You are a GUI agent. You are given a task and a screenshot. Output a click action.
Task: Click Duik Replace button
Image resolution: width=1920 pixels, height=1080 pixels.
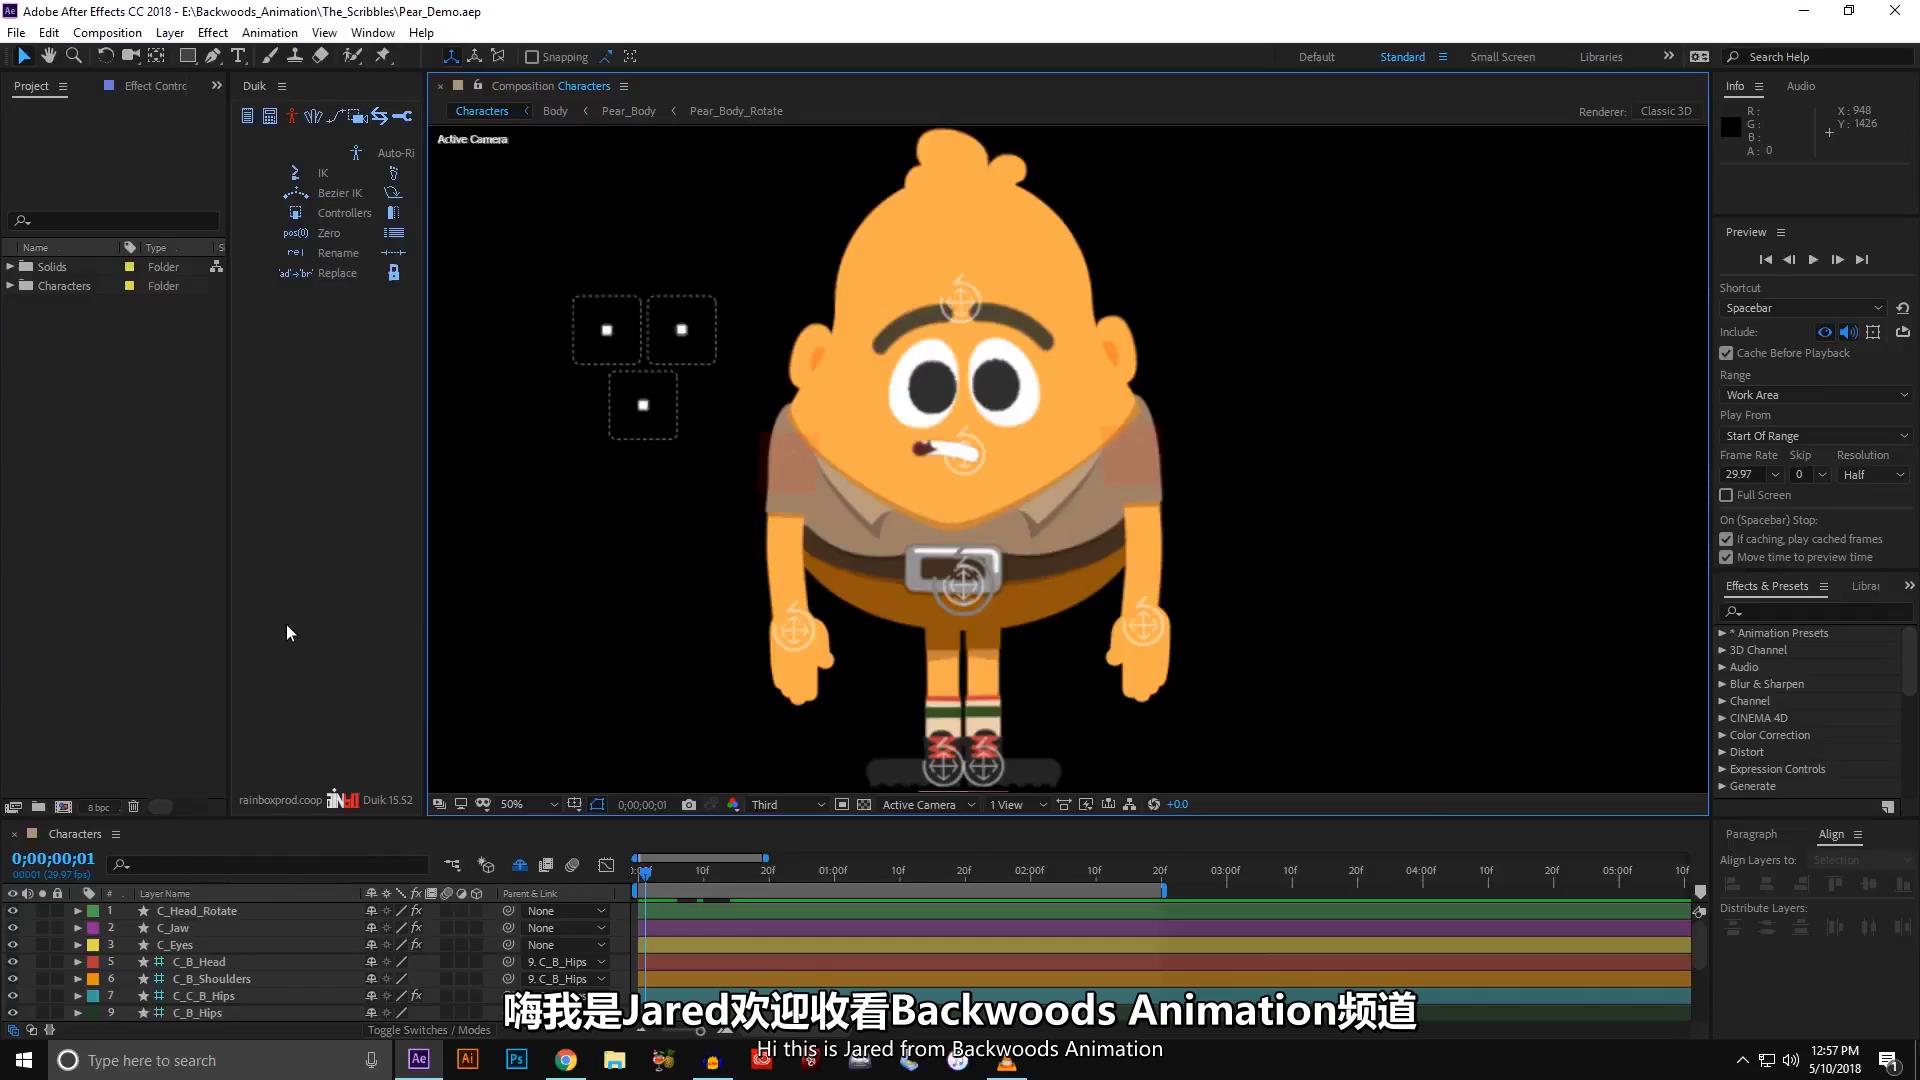[x=337, y=273]
